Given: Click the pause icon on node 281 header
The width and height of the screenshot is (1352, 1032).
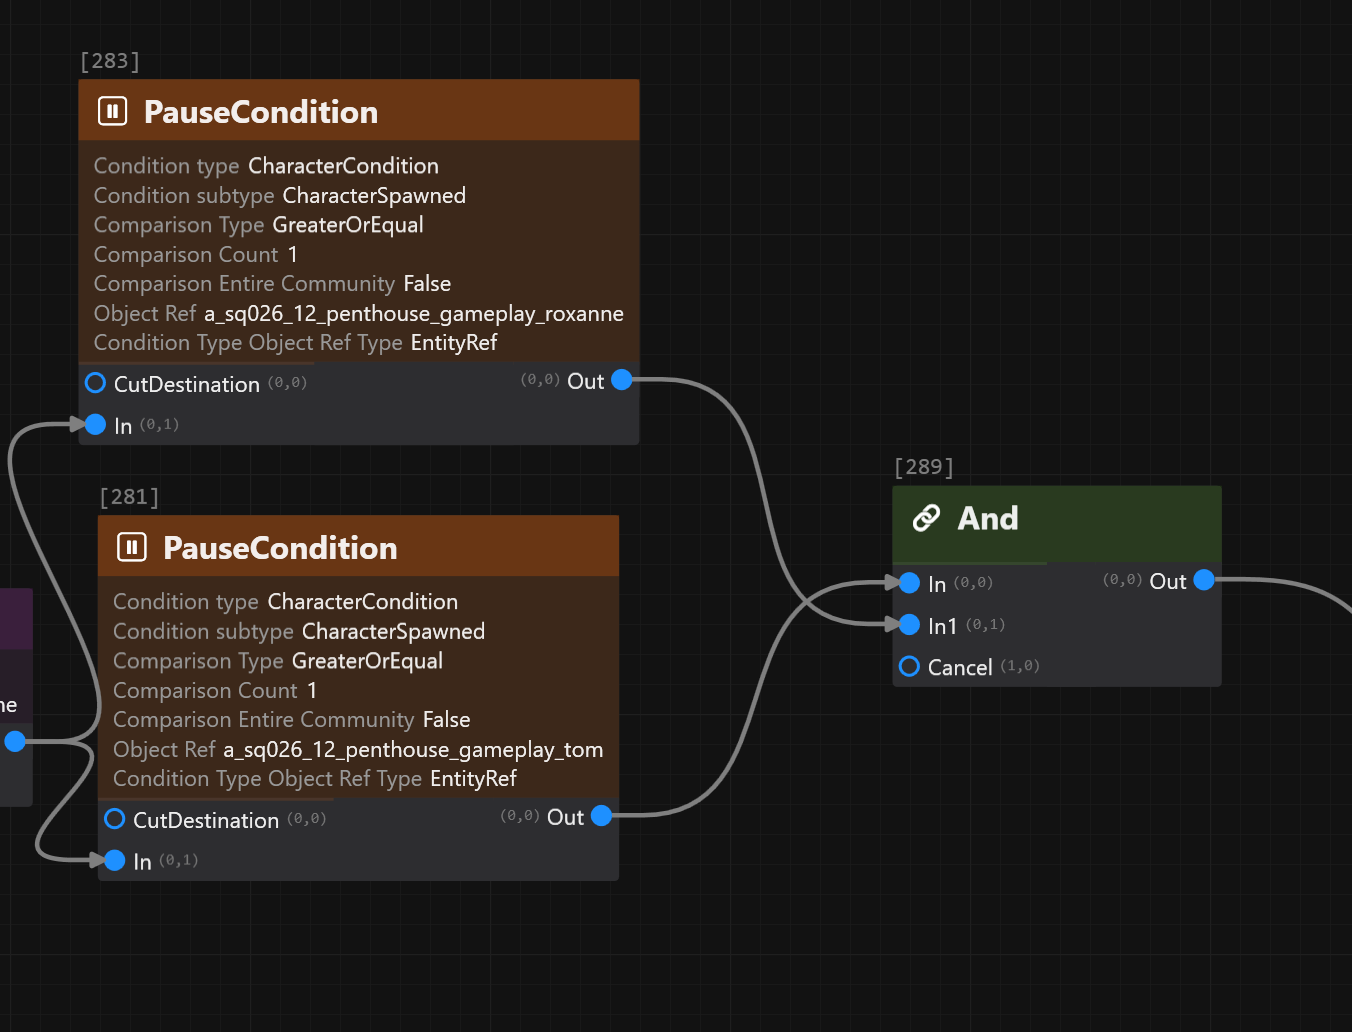Looking at the screenshot, I should (132, 547).
